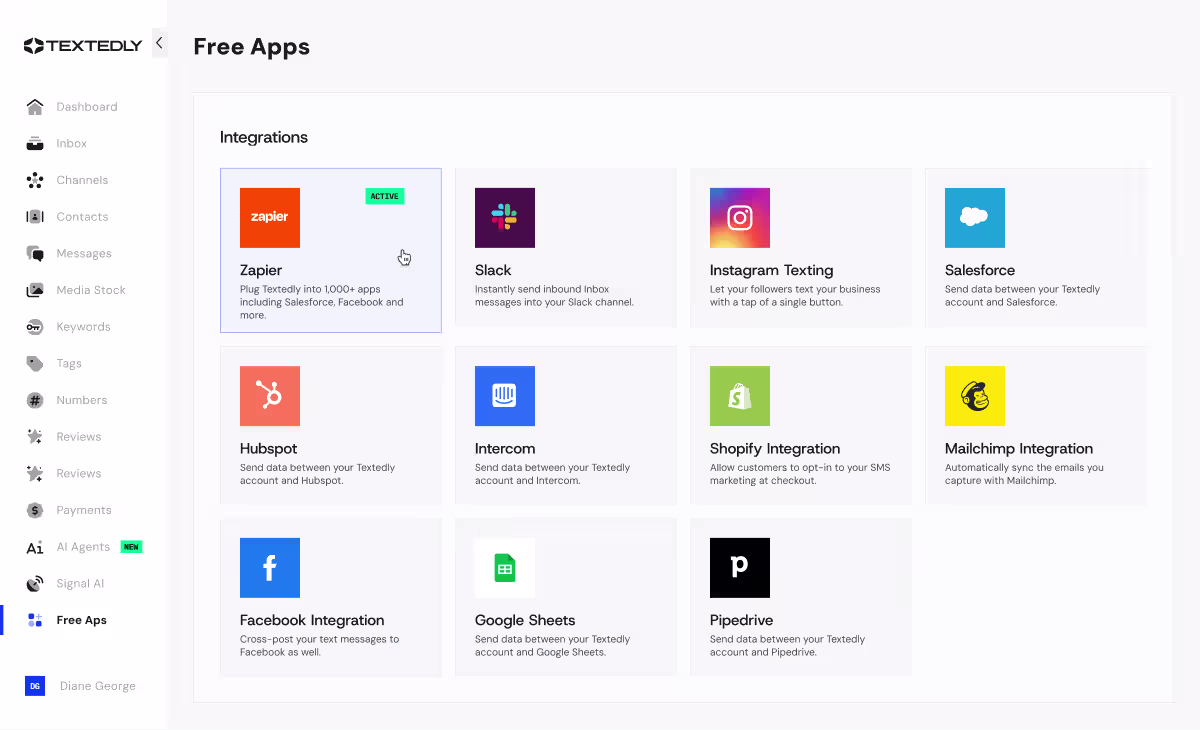Click the Keywords key icon

(x=35, y=327)
